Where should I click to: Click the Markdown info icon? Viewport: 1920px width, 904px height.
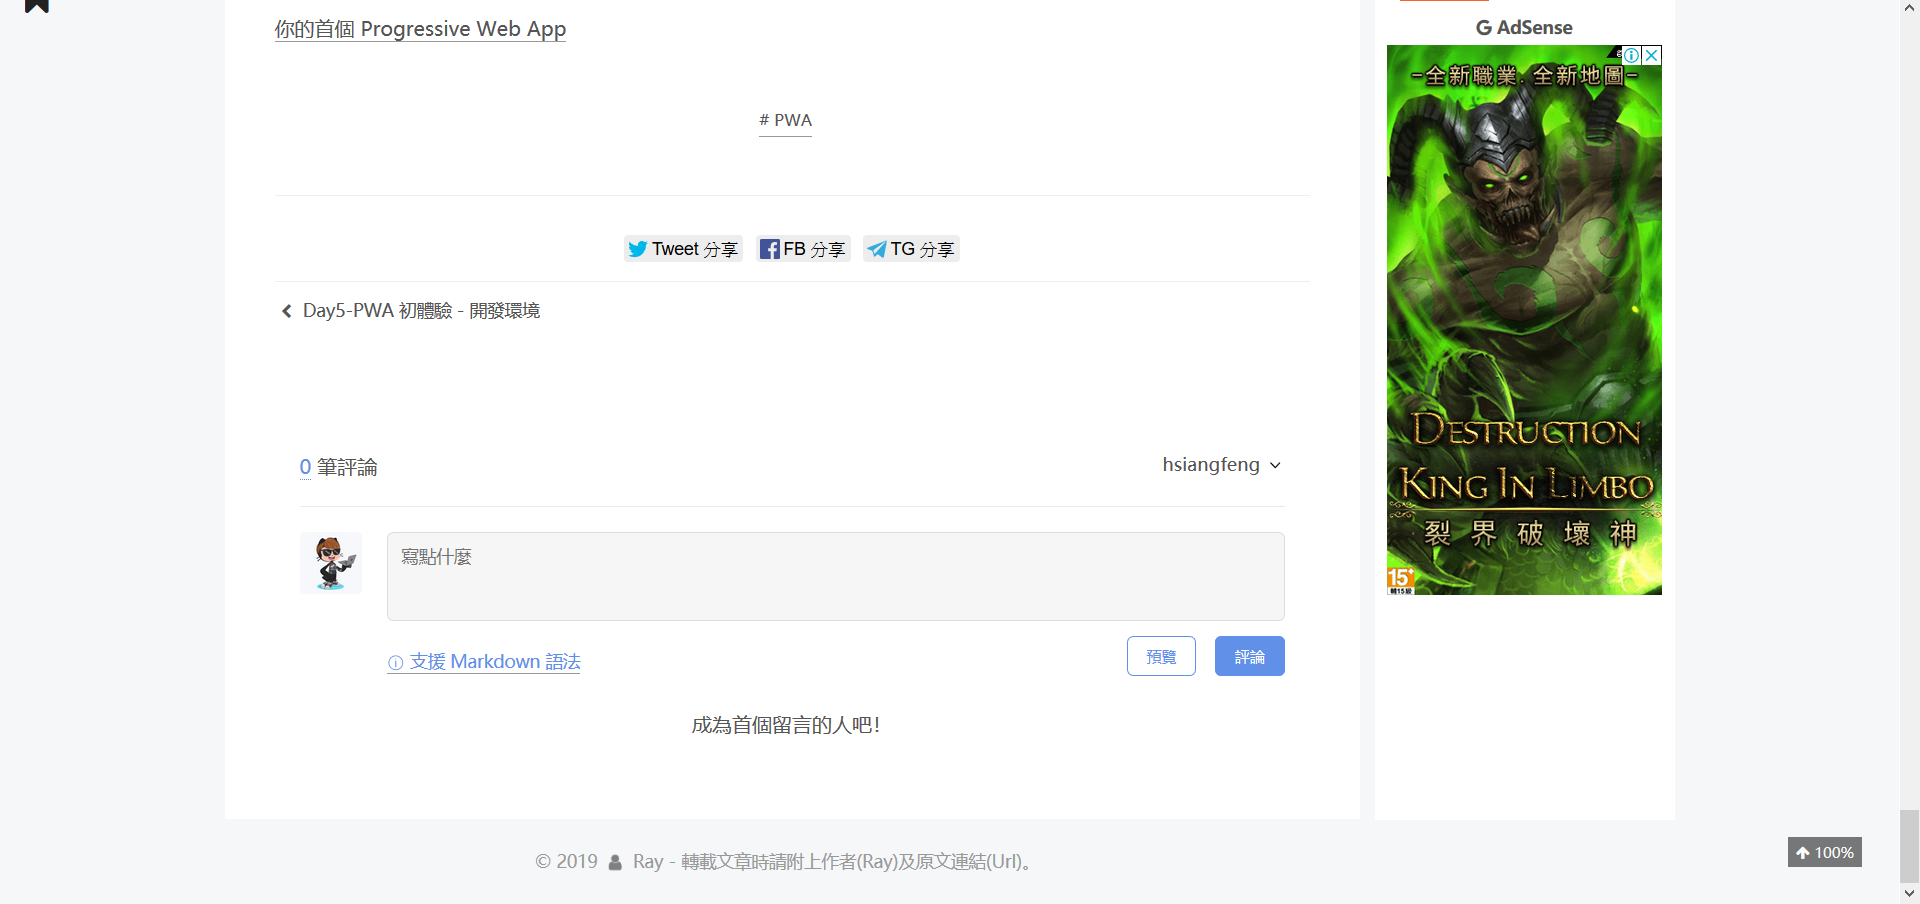pos(396,663)
